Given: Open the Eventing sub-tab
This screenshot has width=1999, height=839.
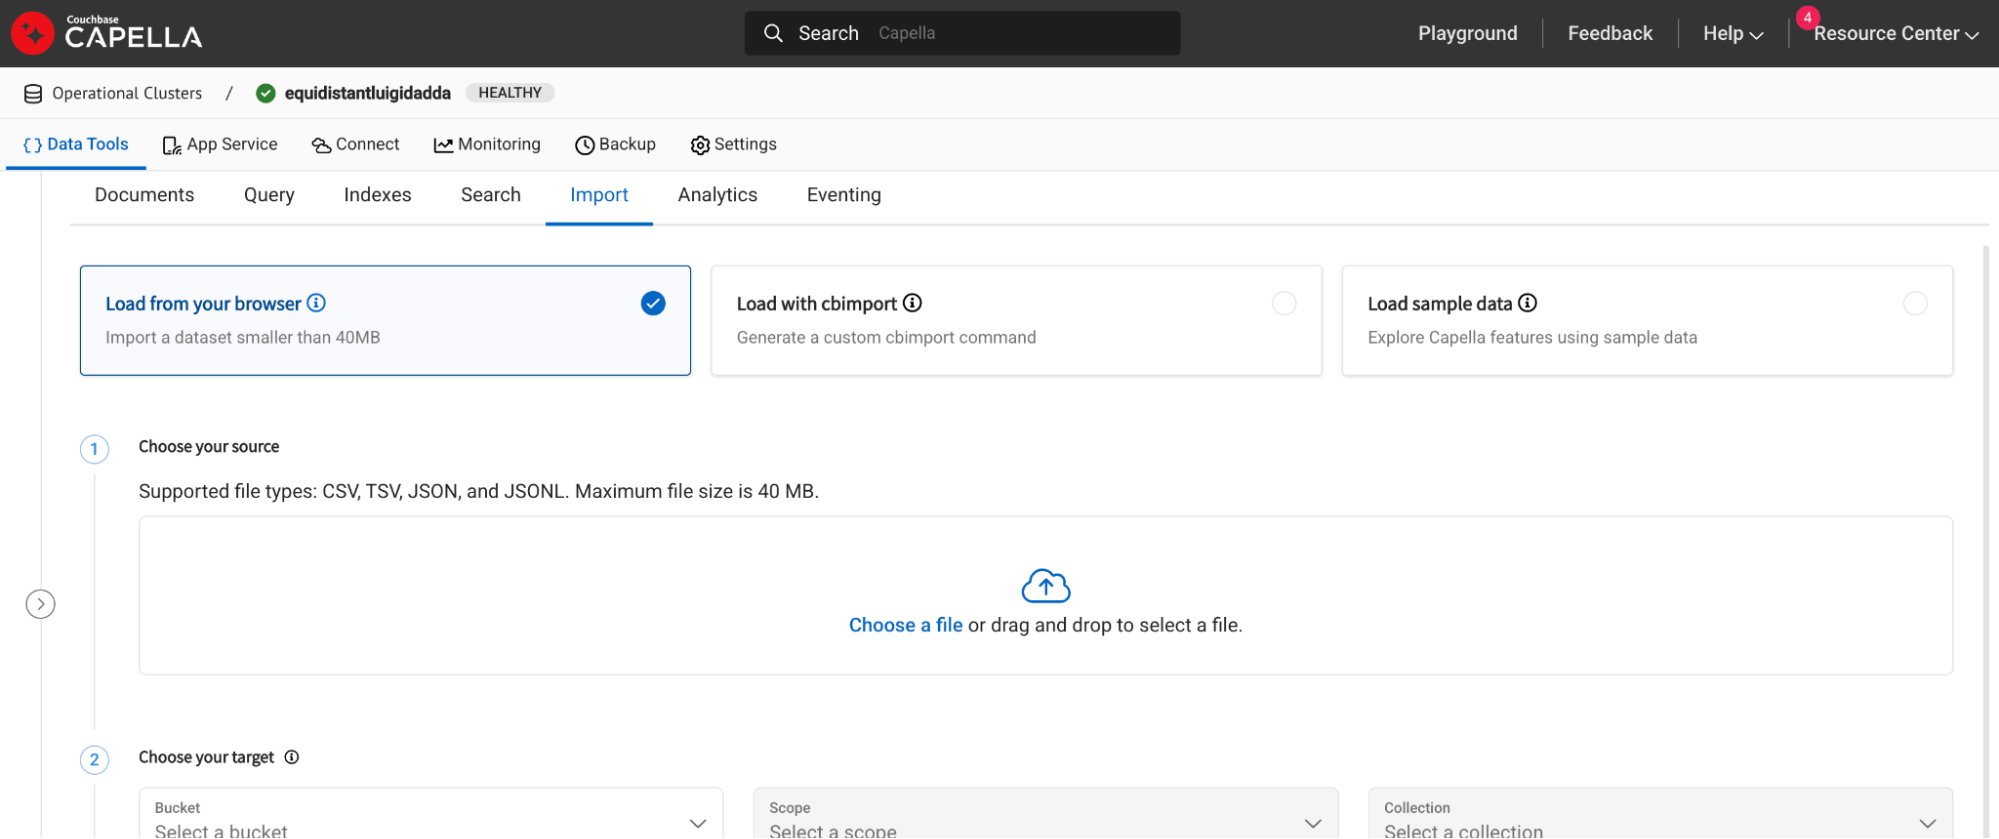Looking at the screenshot, I should (843, 195).
